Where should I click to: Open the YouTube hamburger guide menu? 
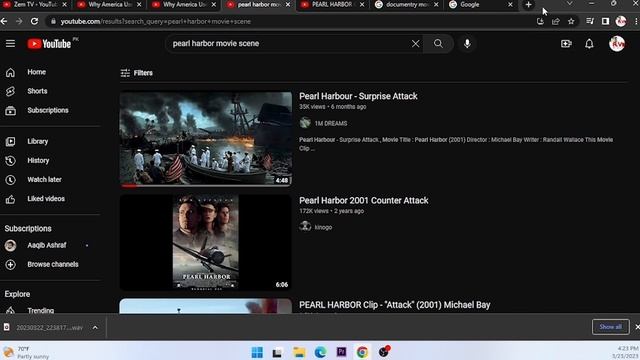coord(10,43)
